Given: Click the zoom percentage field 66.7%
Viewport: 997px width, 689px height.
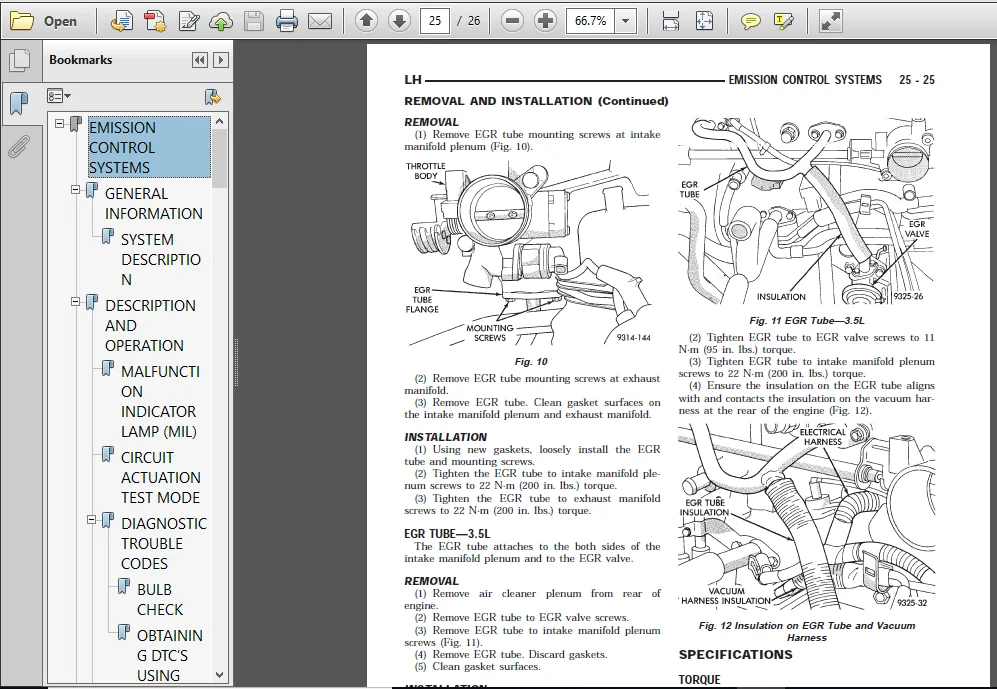Looking at the screenshot, I should [591, 21].
